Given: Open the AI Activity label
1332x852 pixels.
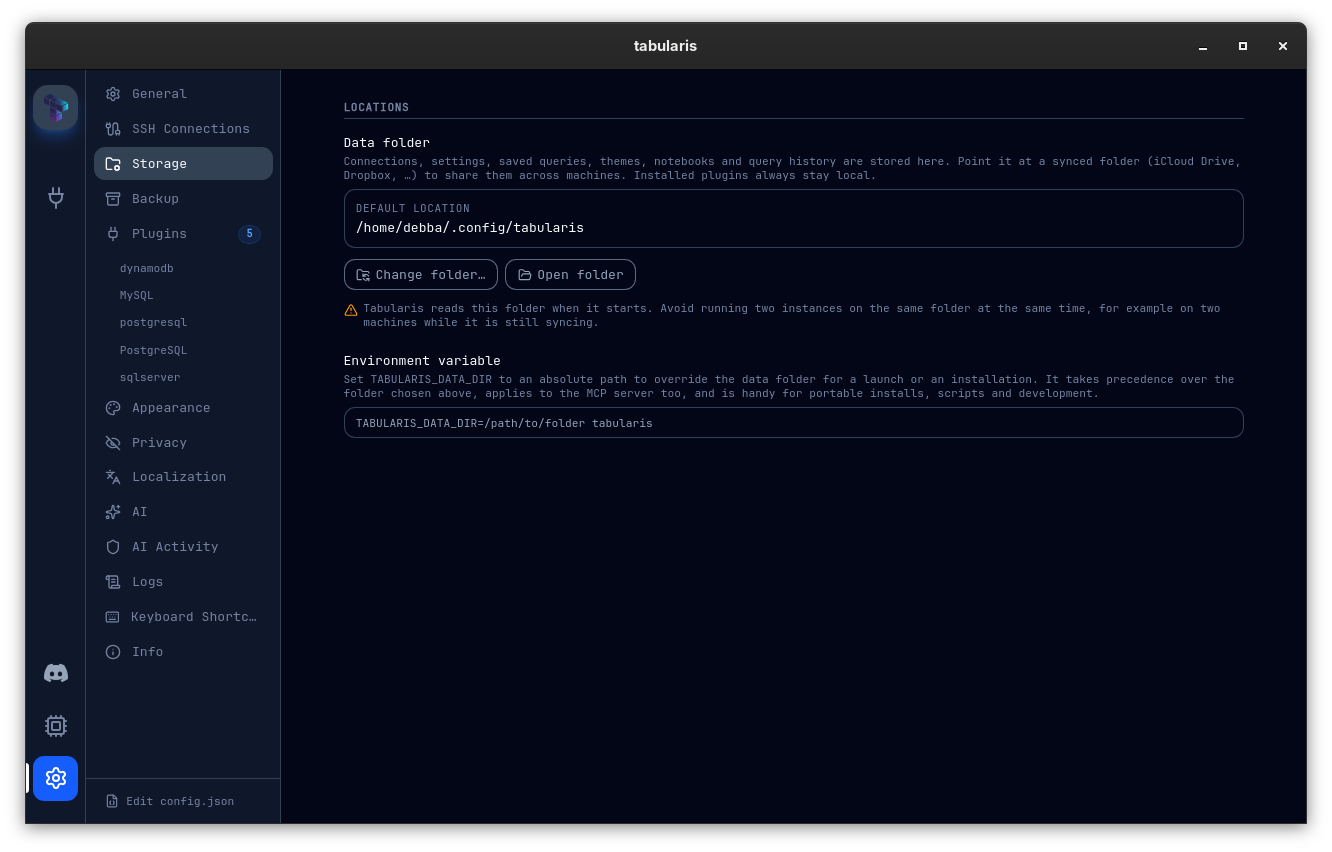Looking at the screenshot, I should click(175, 547).
